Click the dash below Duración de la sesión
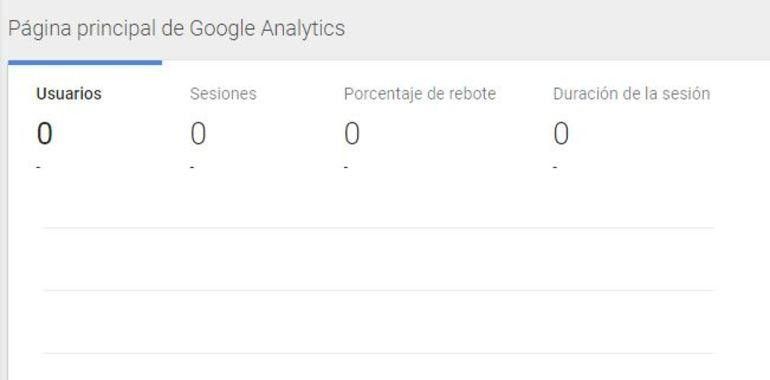 point(555,168)
